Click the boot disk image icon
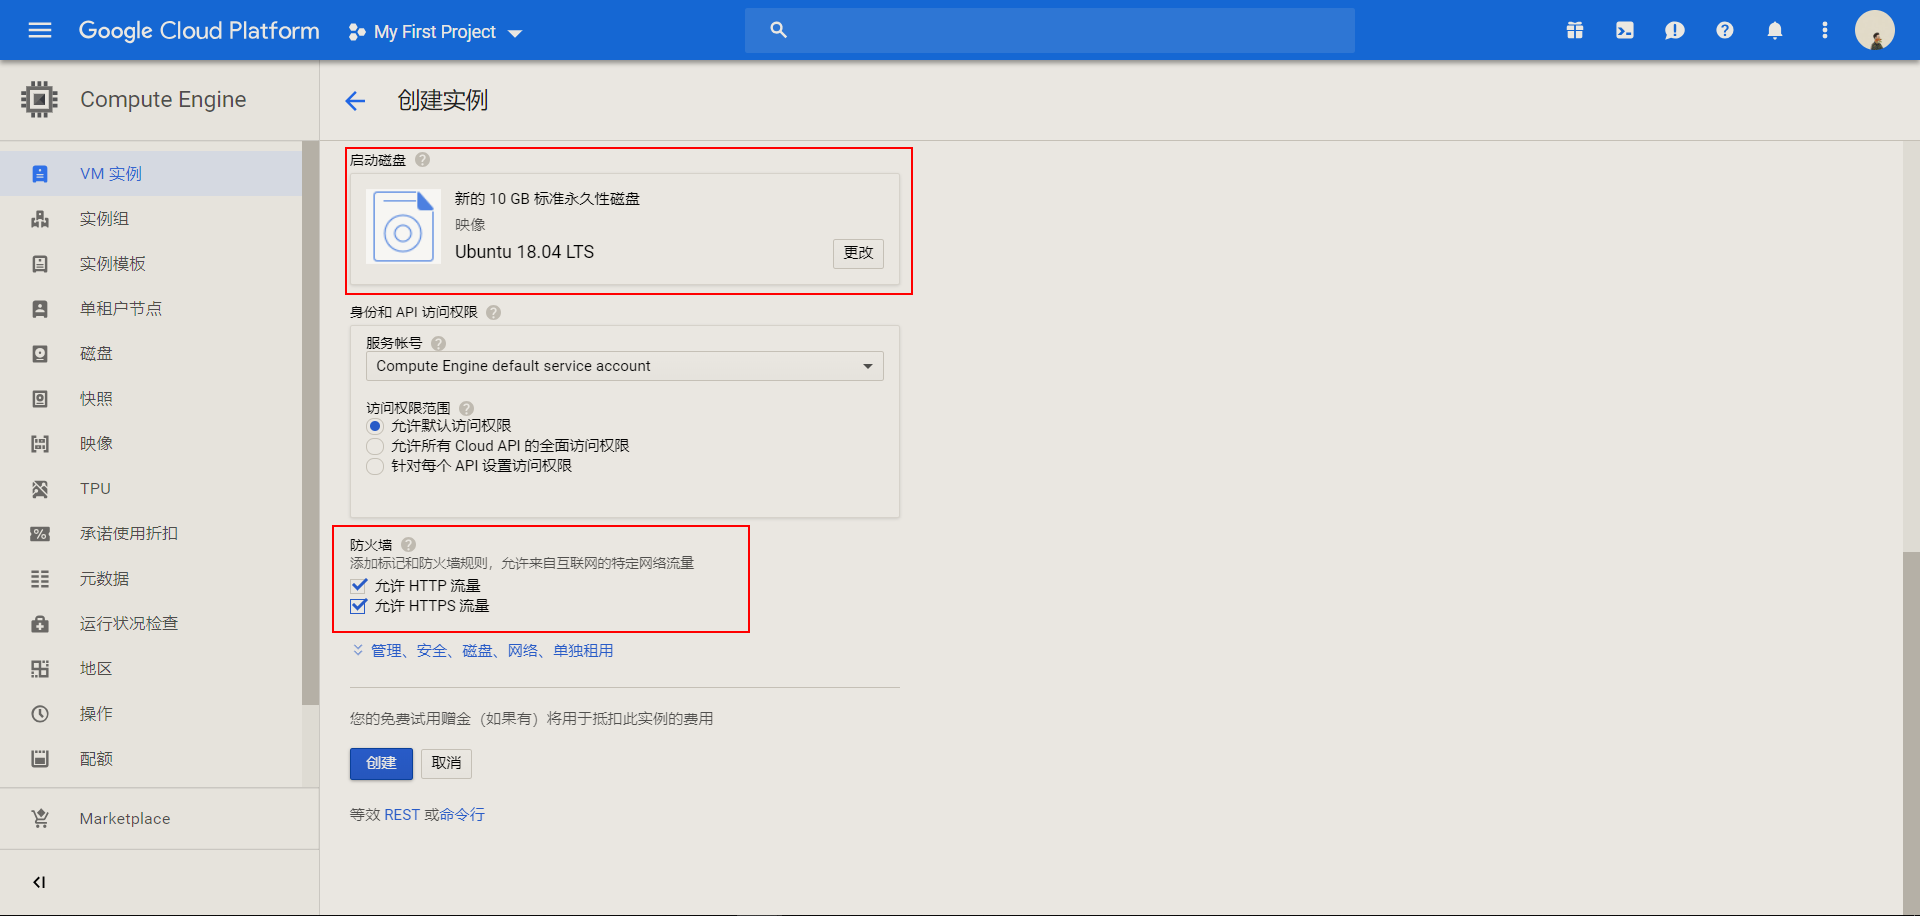 (403, 227)
